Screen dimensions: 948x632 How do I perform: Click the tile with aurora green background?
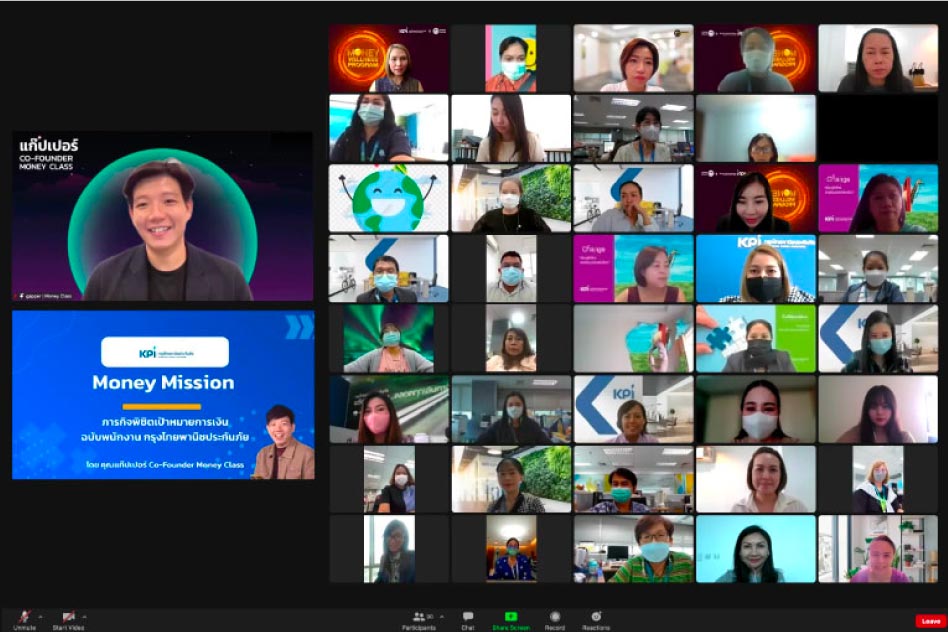point(388,339)
